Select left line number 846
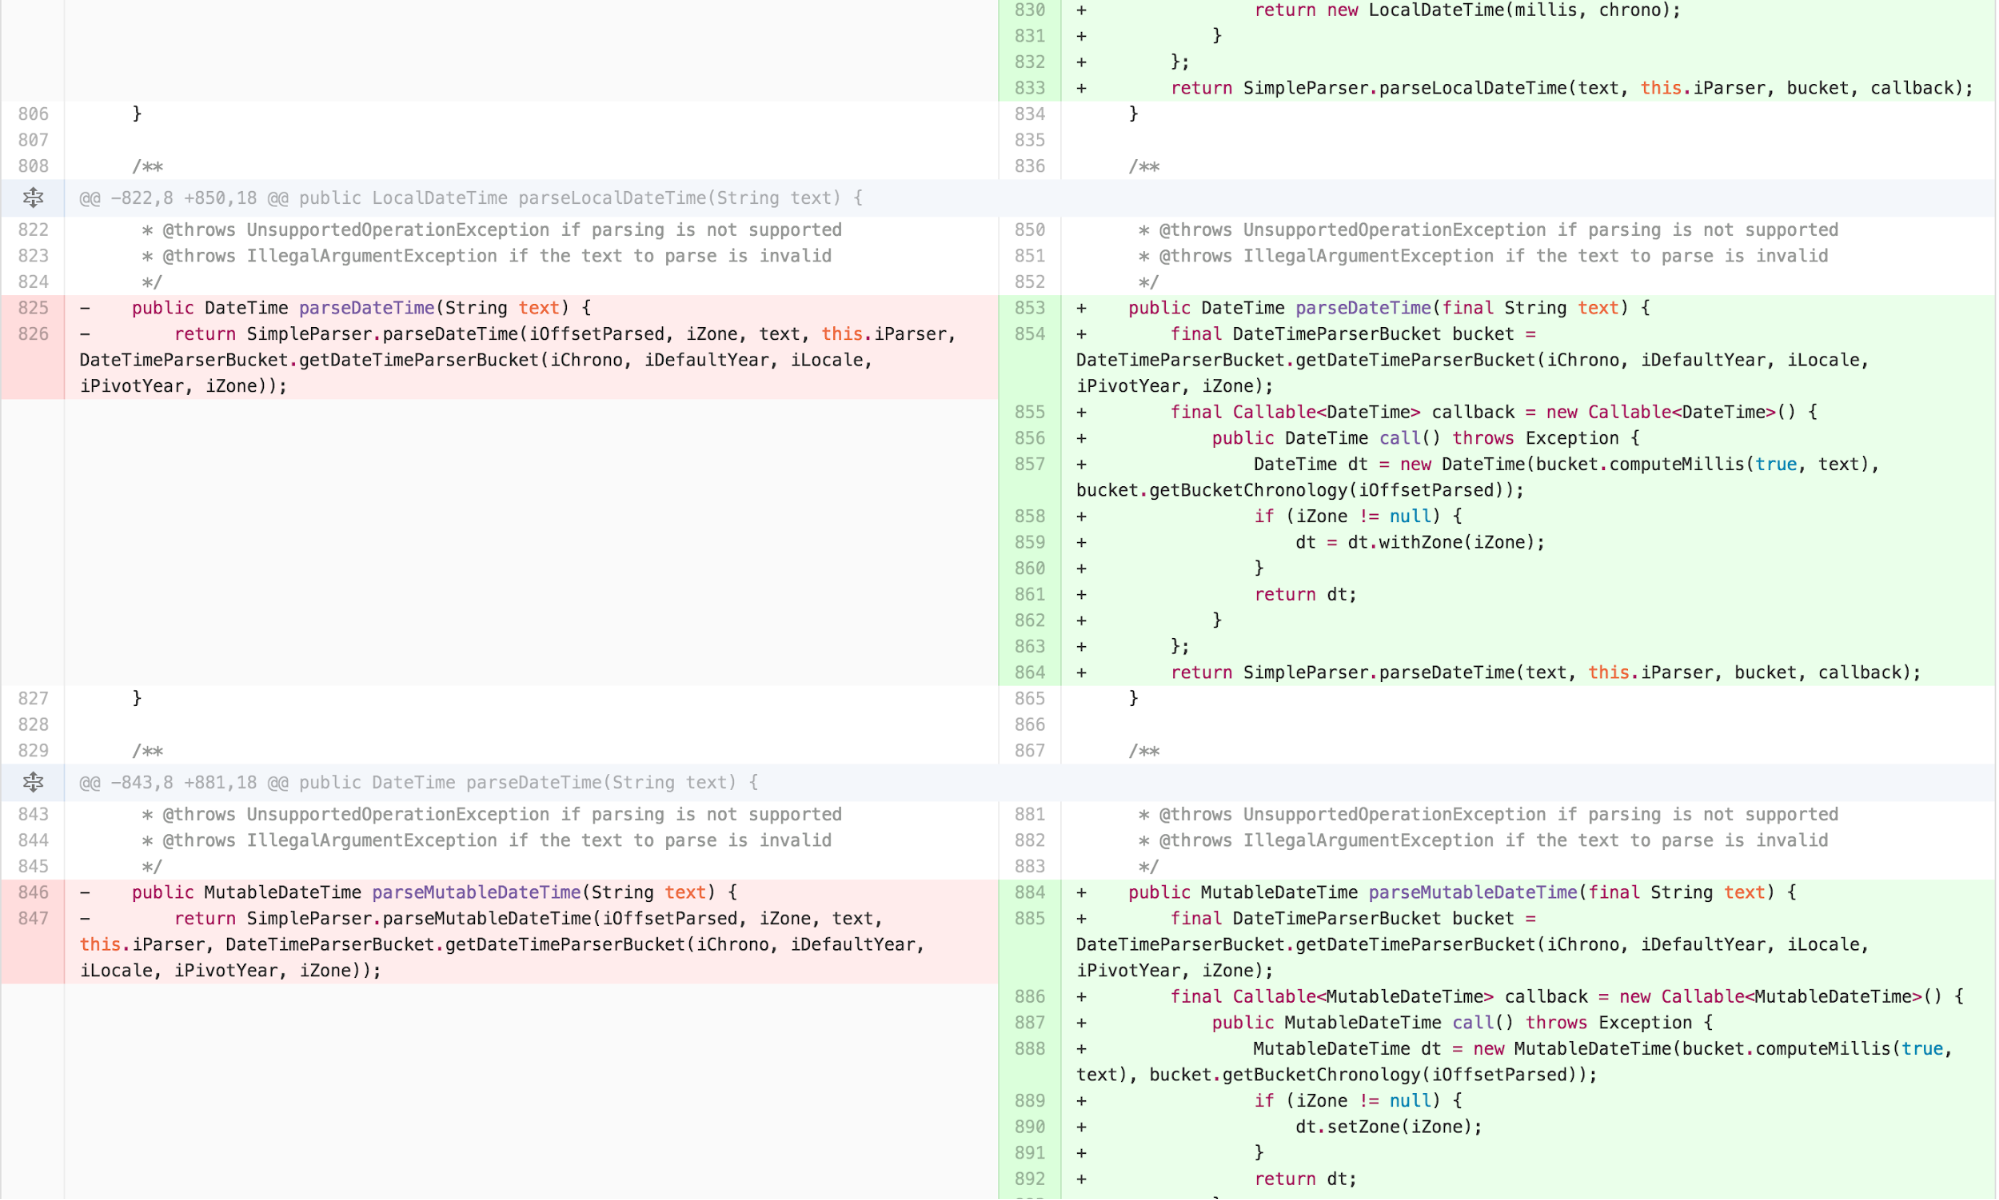Viewport: 1999px width, 1200px height. click(33, 892)
